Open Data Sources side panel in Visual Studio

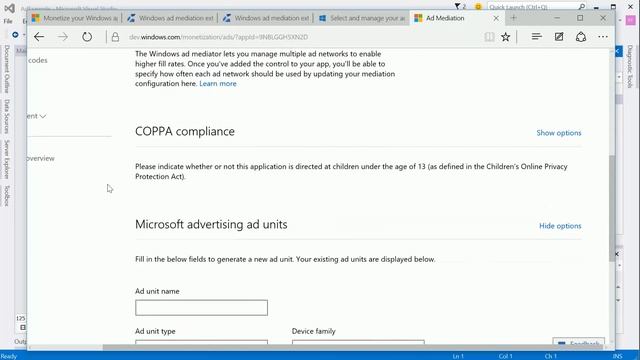(x=7, y=116)
